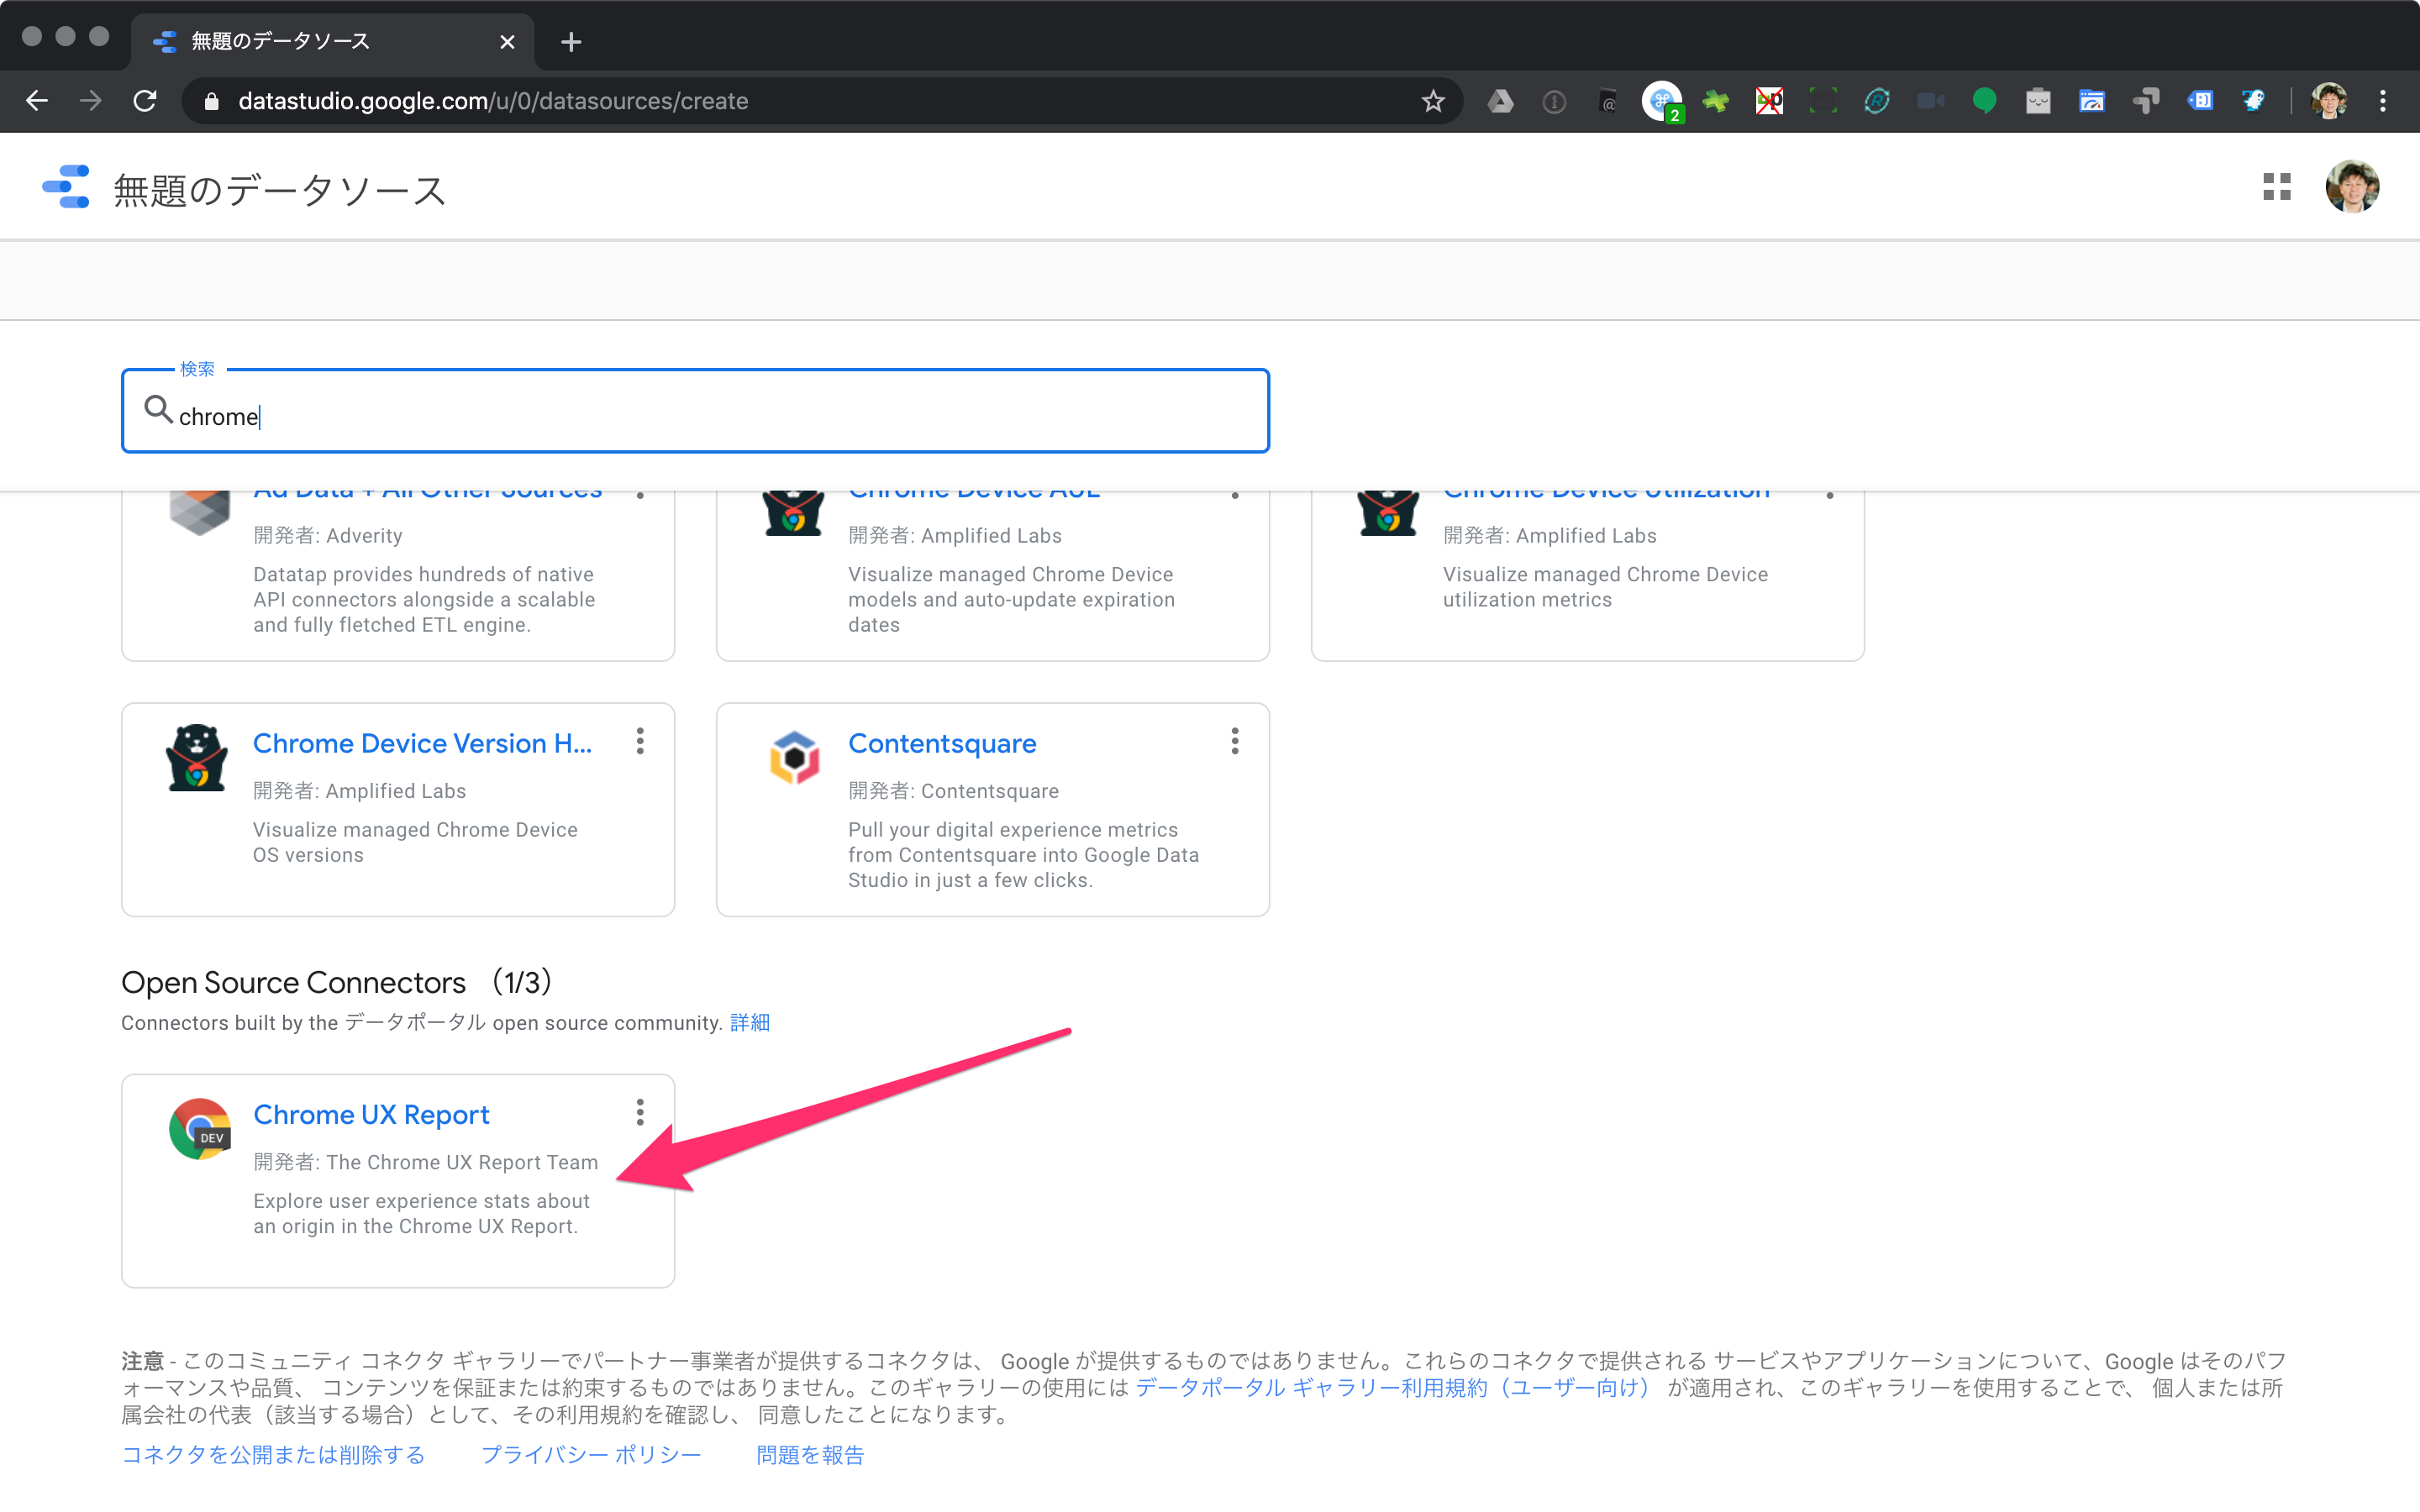Image resolution: width=2420 pixels, height=1512 pixels.
Task: Open Chrome Device Version H... connector
Action: (422, 743)
